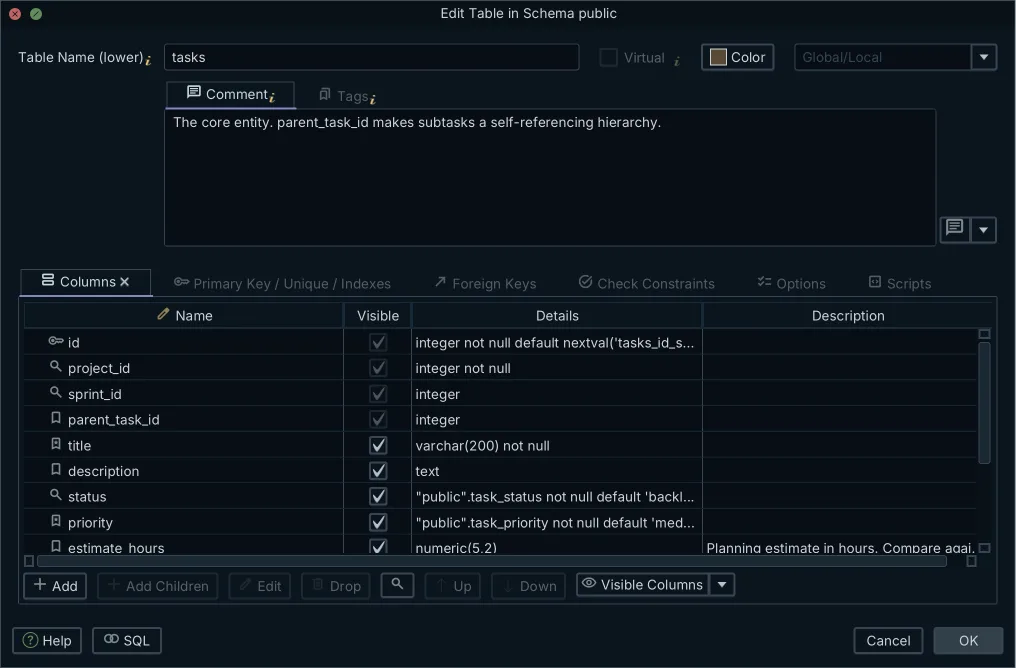Click the horizontal scrollbar under columns table

[492, 561]
